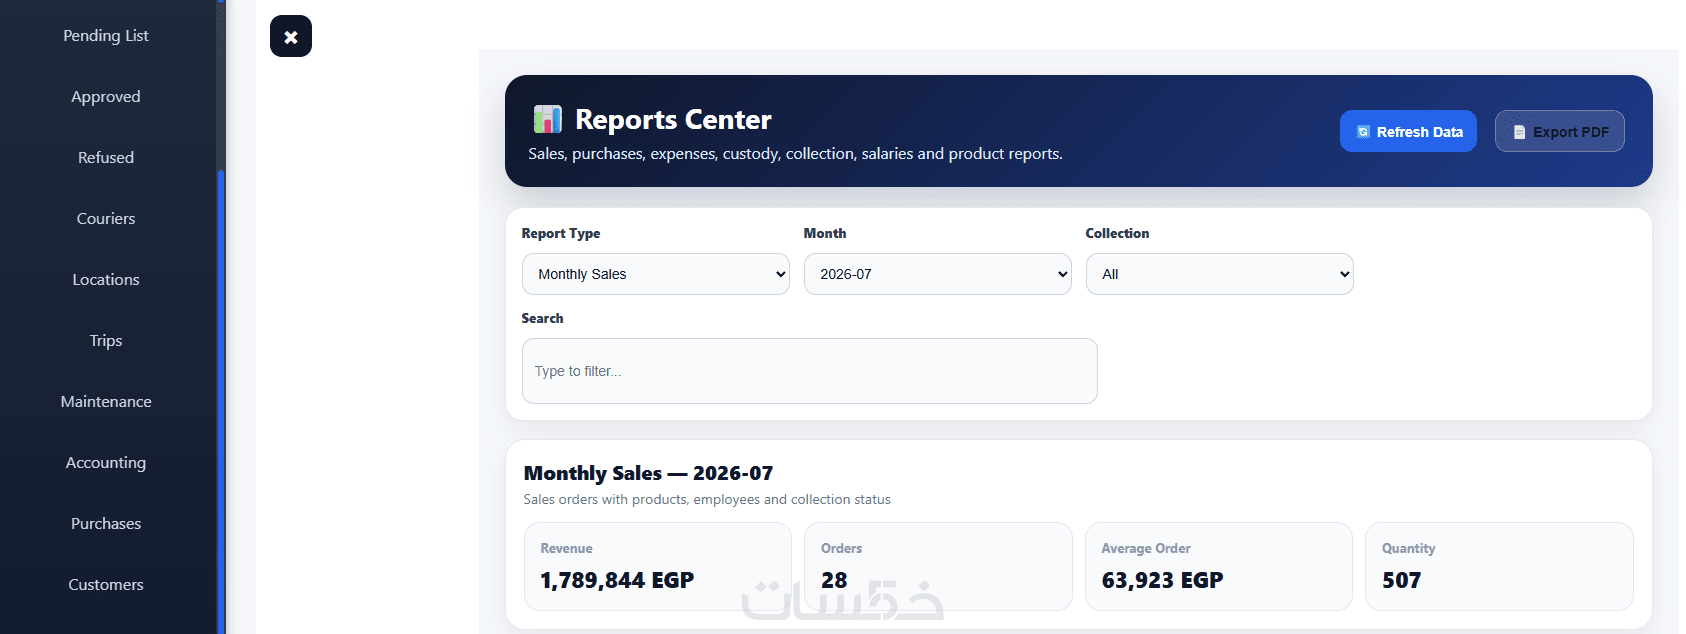Navigate to Locations

[106, 279]
